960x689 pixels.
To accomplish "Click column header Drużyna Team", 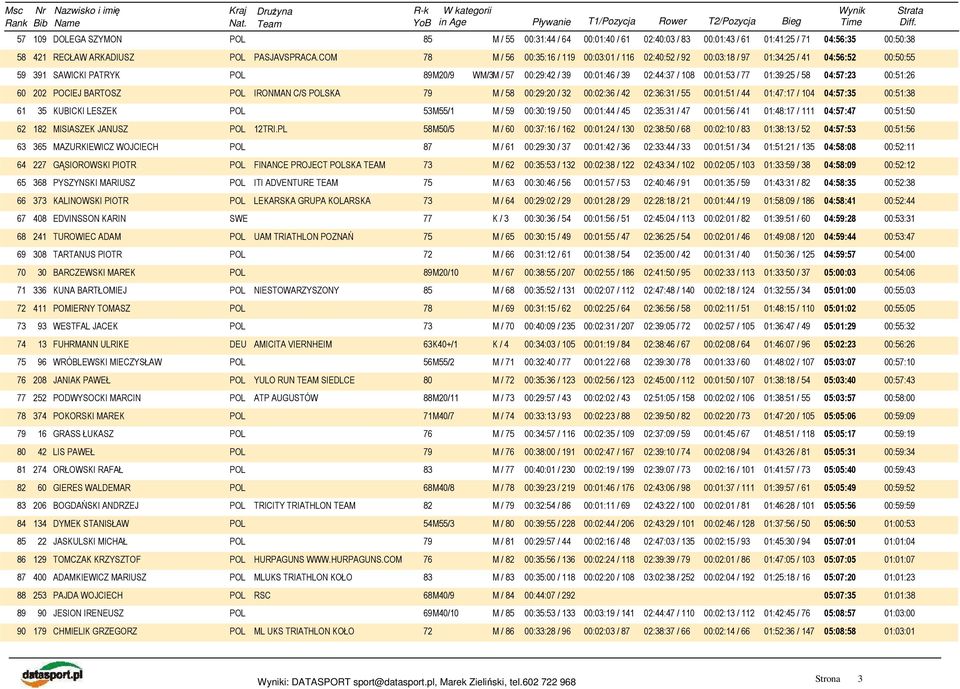I will (x=274, y=17).
